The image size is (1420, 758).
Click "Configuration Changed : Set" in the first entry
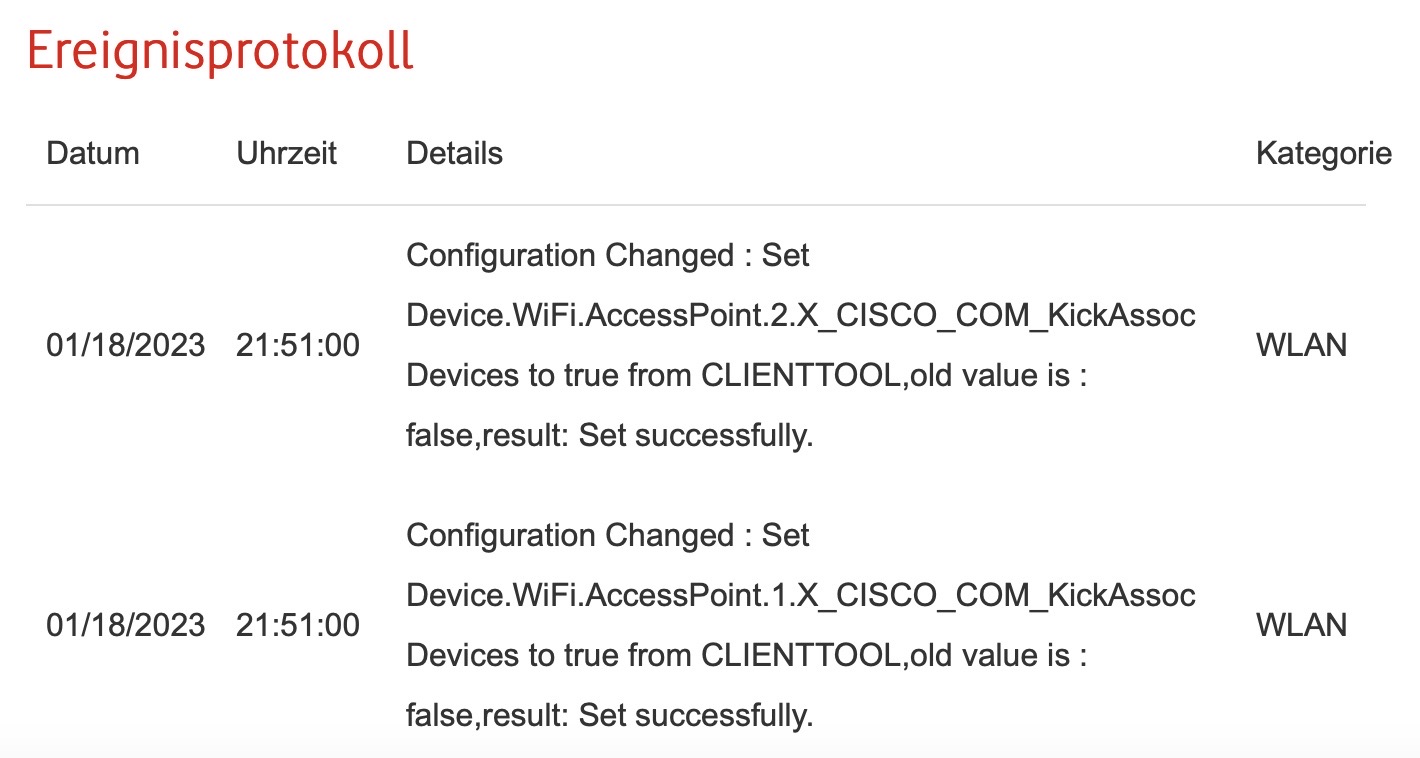pos(608,256)
